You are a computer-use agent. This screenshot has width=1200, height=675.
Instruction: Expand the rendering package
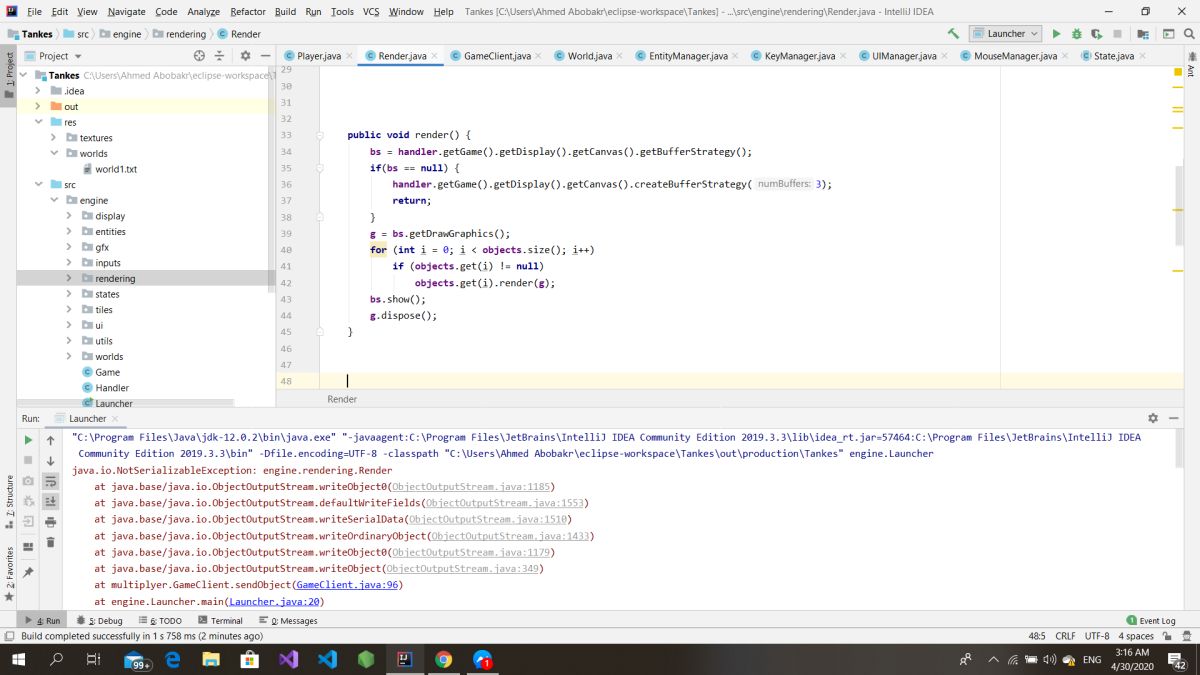pos(70,278)
